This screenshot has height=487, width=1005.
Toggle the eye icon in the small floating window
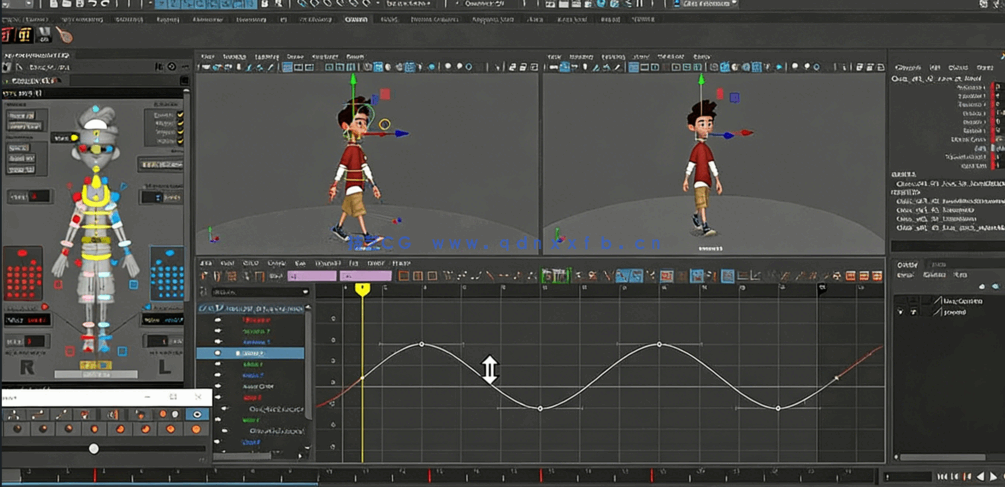pos(197,414)
